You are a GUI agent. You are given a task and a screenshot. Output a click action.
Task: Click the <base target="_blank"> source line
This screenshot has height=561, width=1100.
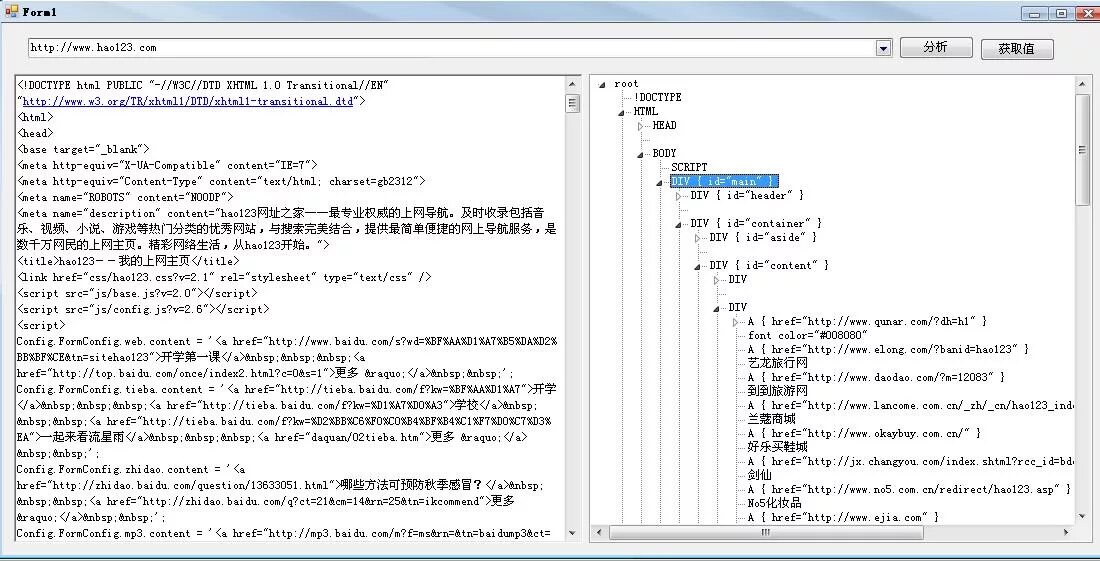83,149
